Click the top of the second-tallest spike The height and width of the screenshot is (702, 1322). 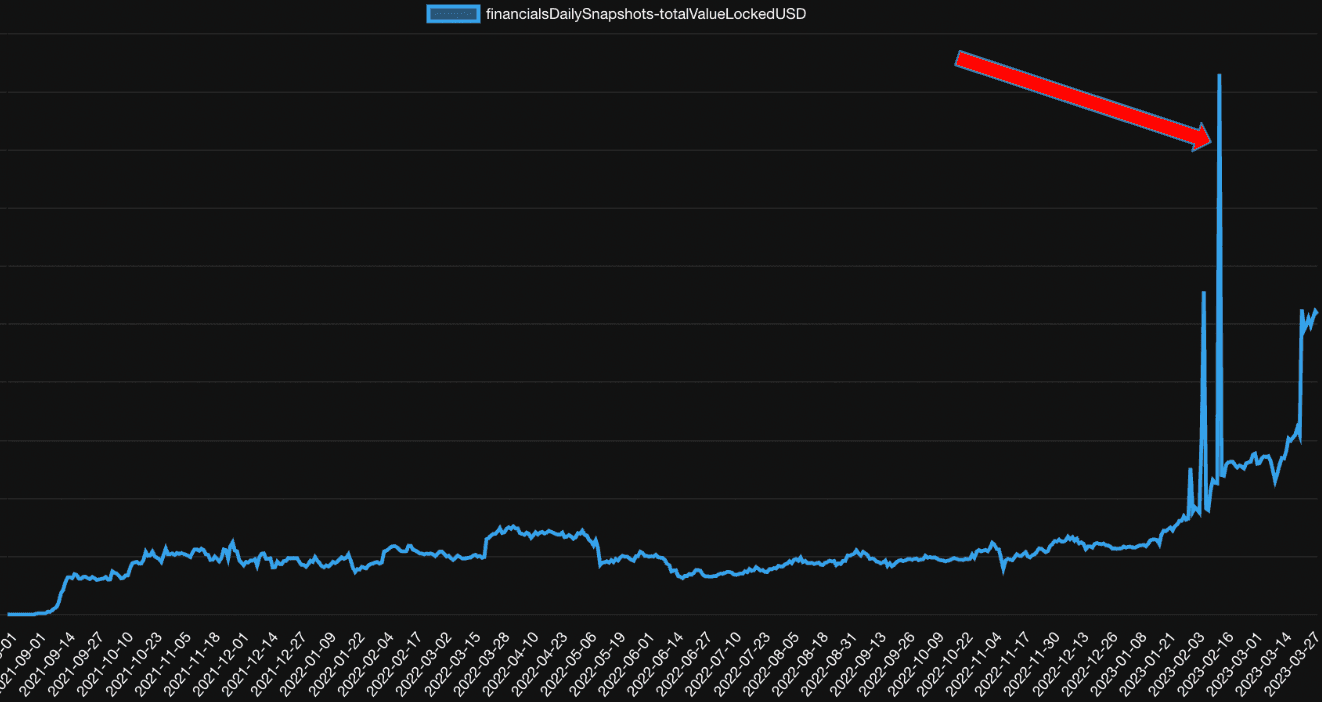(1203, 292)
